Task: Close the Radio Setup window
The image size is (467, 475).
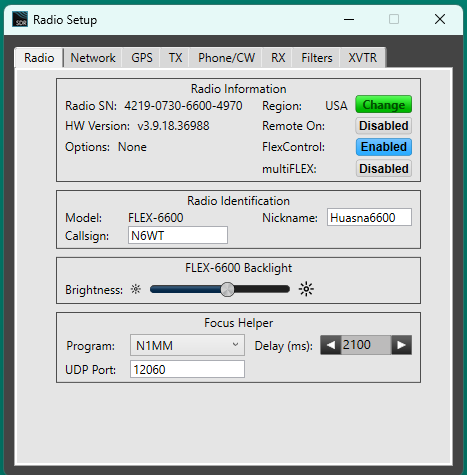Action: pyautogui.click(x=440, y=19)
